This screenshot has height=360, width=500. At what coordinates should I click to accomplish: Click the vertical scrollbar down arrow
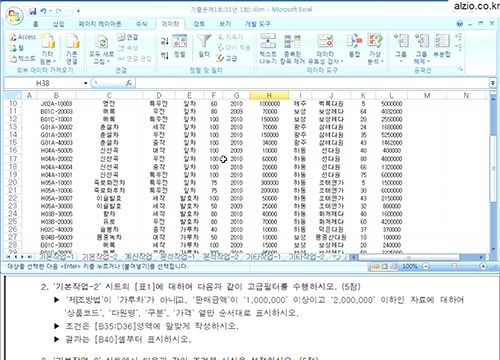[x=493, y=249]
